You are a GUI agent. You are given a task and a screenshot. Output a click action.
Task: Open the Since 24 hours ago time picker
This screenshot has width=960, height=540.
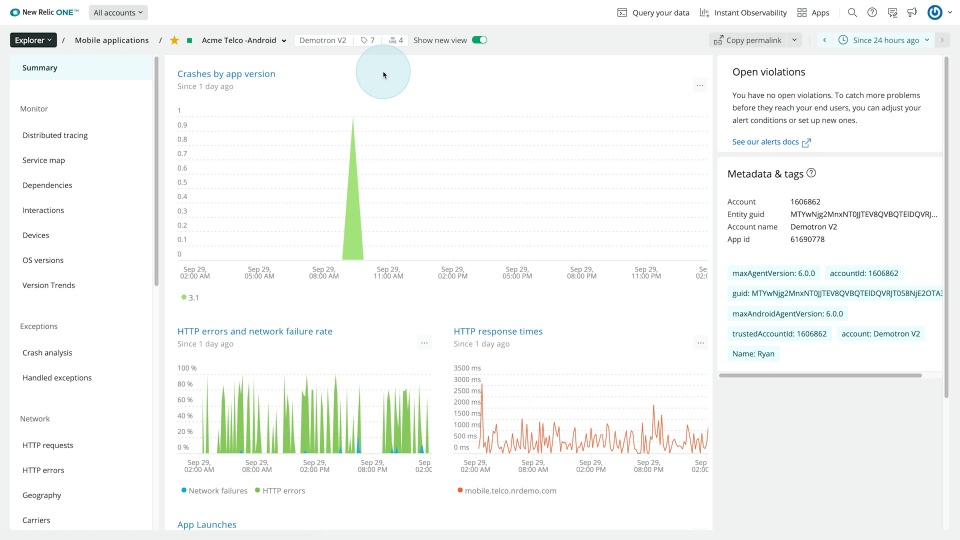[x=883, y=40]
